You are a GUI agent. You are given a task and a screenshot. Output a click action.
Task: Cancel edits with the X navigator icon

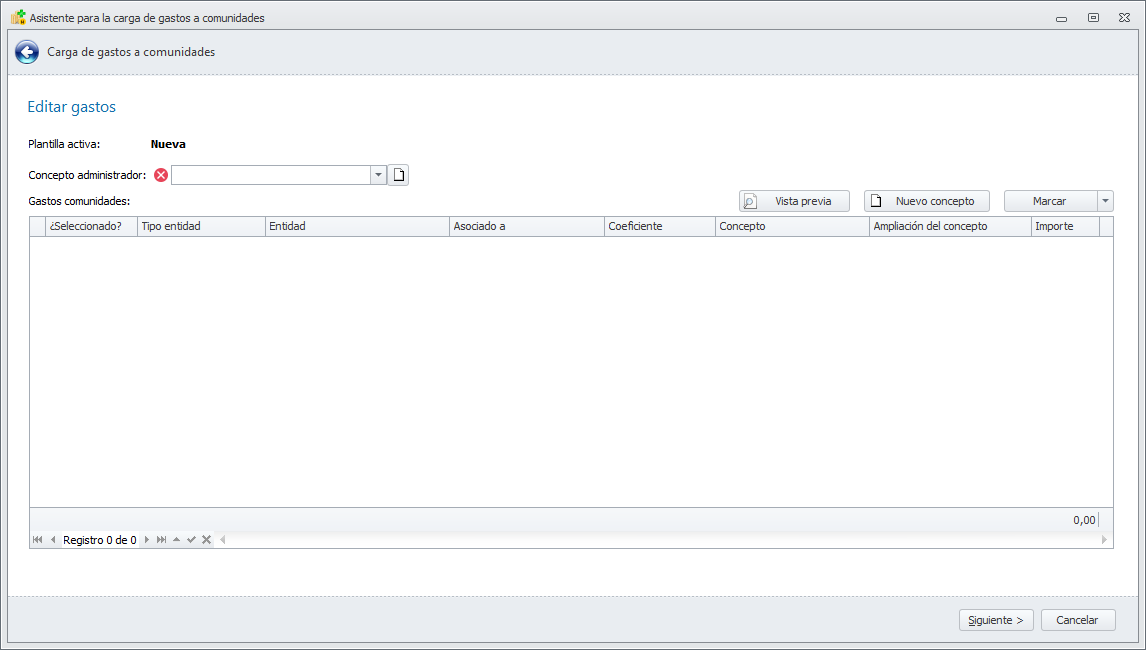pyautogui.click(x=207, y=540)
